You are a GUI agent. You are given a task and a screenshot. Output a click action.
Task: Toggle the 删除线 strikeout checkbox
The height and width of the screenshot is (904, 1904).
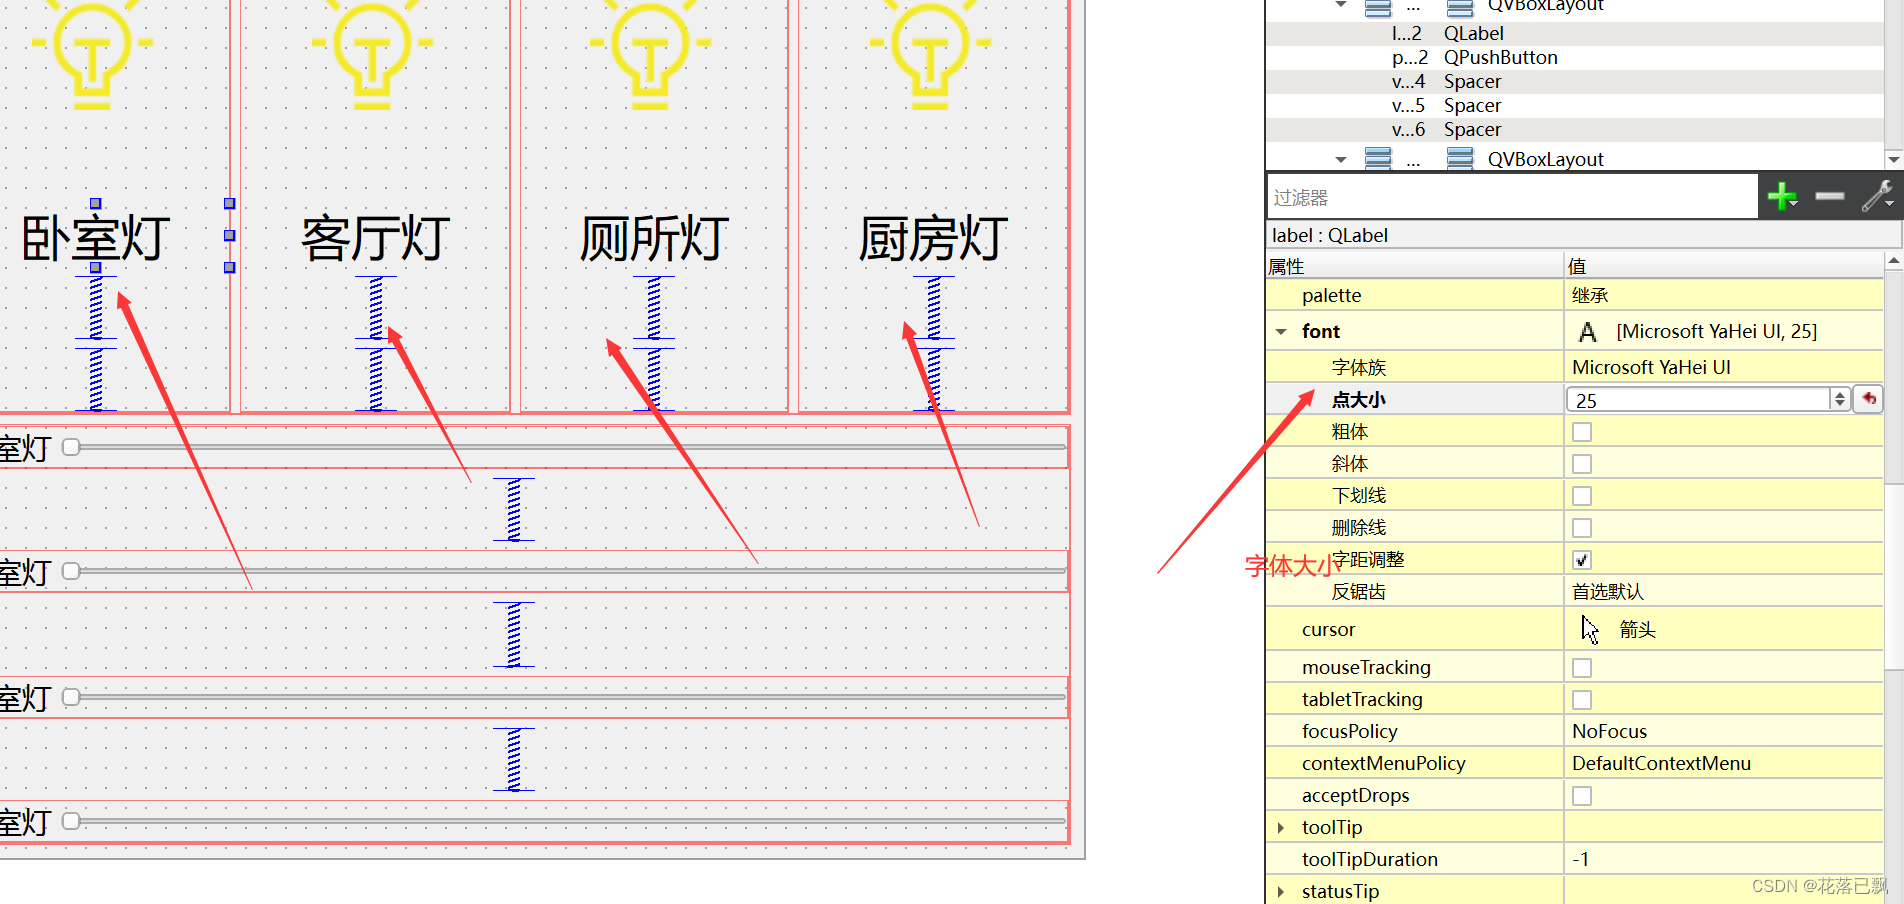[1582, 528]
